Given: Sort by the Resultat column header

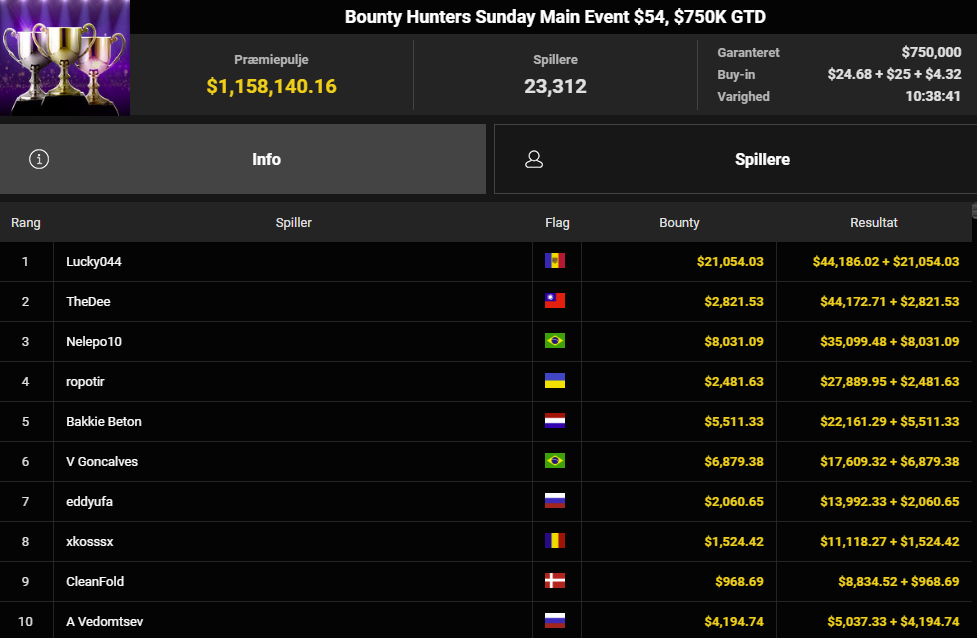Looking at the screenshot, I should (x=873, y=223).
